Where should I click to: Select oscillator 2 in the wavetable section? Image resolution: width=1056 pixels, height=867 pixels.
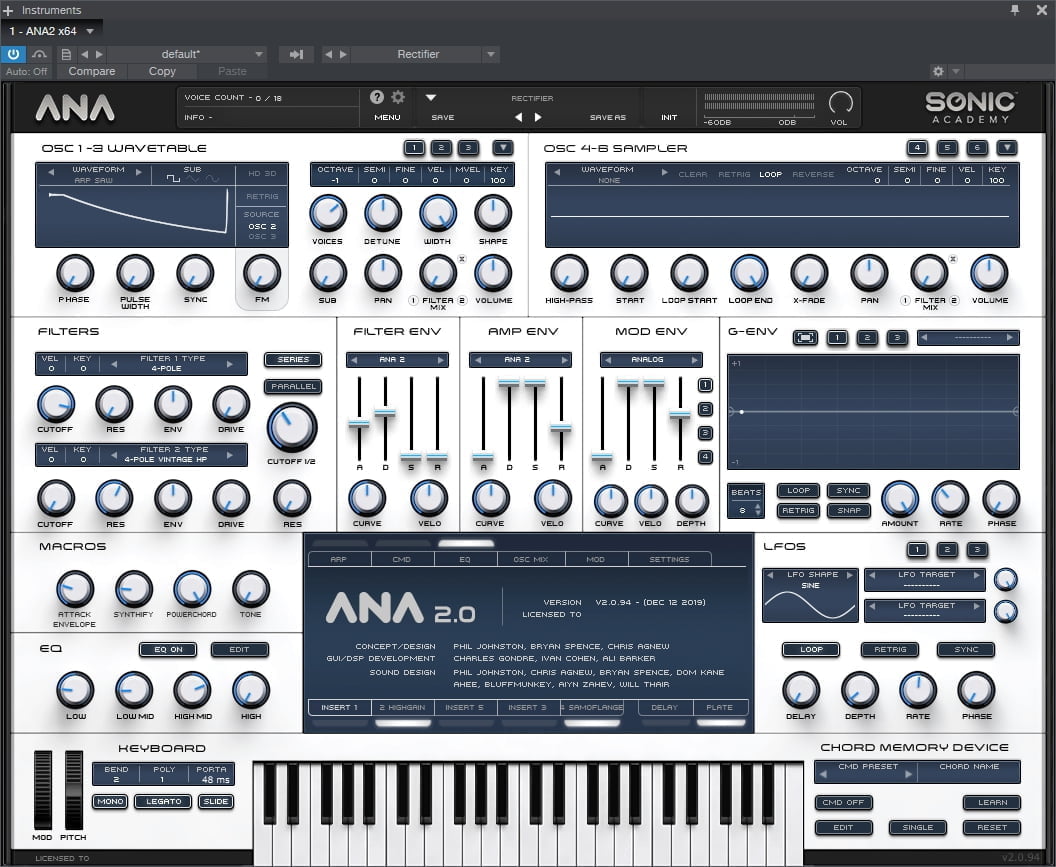441,148
